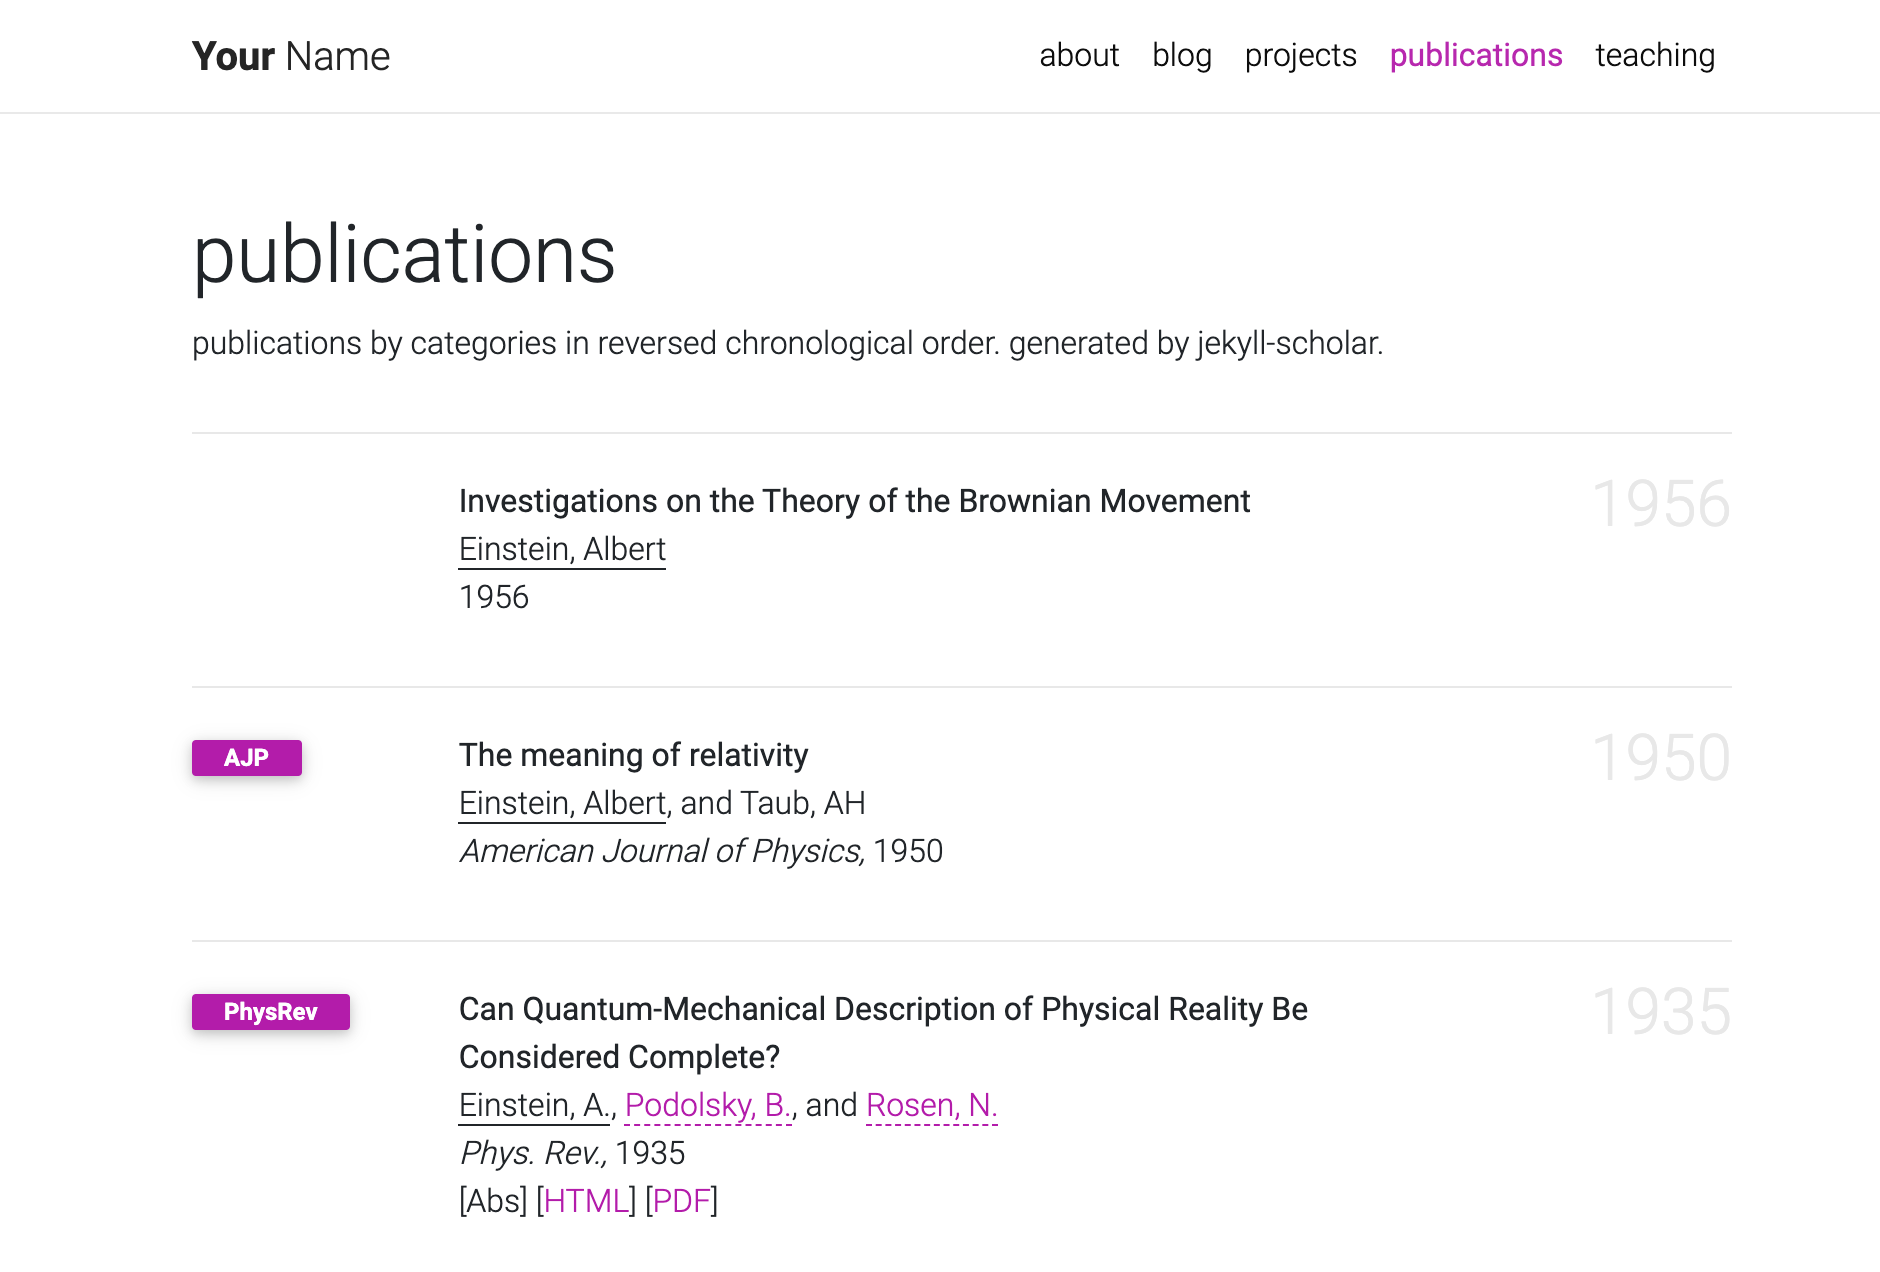Click the Can Quantum-Mechanical Description title
This screenshot has width=1880, height=1272.
pyautogui.click(x=882, y=1009)
